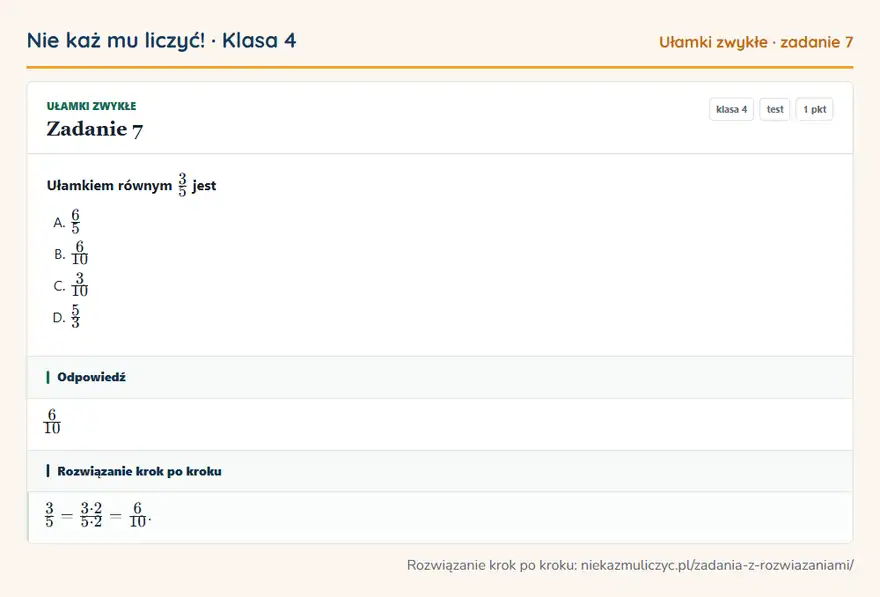Image resolution: width=880 pixels, height=597 pixels.
Task: Collapse 'Rozwiązanie krok po kroku' section
Action: click(x=440, y=471)
